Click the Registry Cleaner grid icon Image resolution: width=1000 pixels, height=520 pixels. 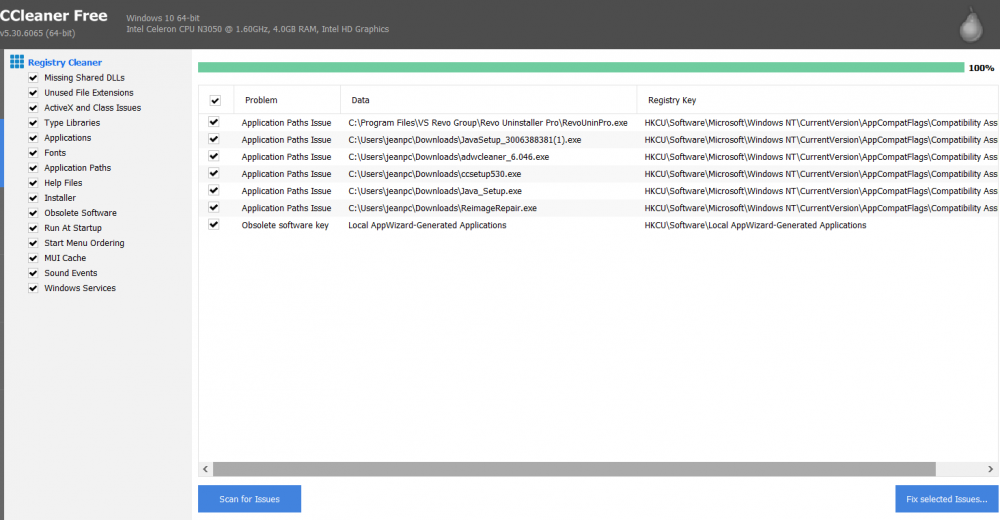[17, 62]
